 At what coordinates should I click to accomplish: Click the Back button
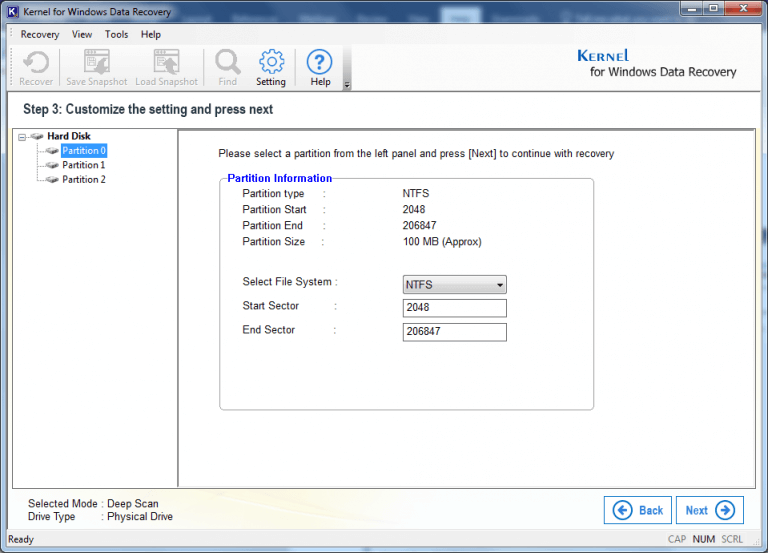(637, 510)
